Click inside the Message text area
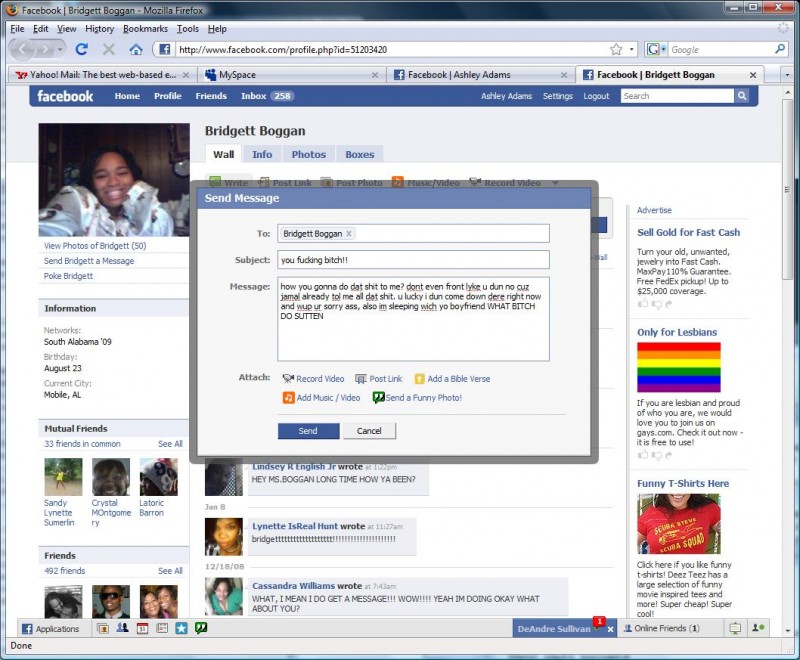The width and height of the screenshot is (800, 660). click(x=413, y=319)
